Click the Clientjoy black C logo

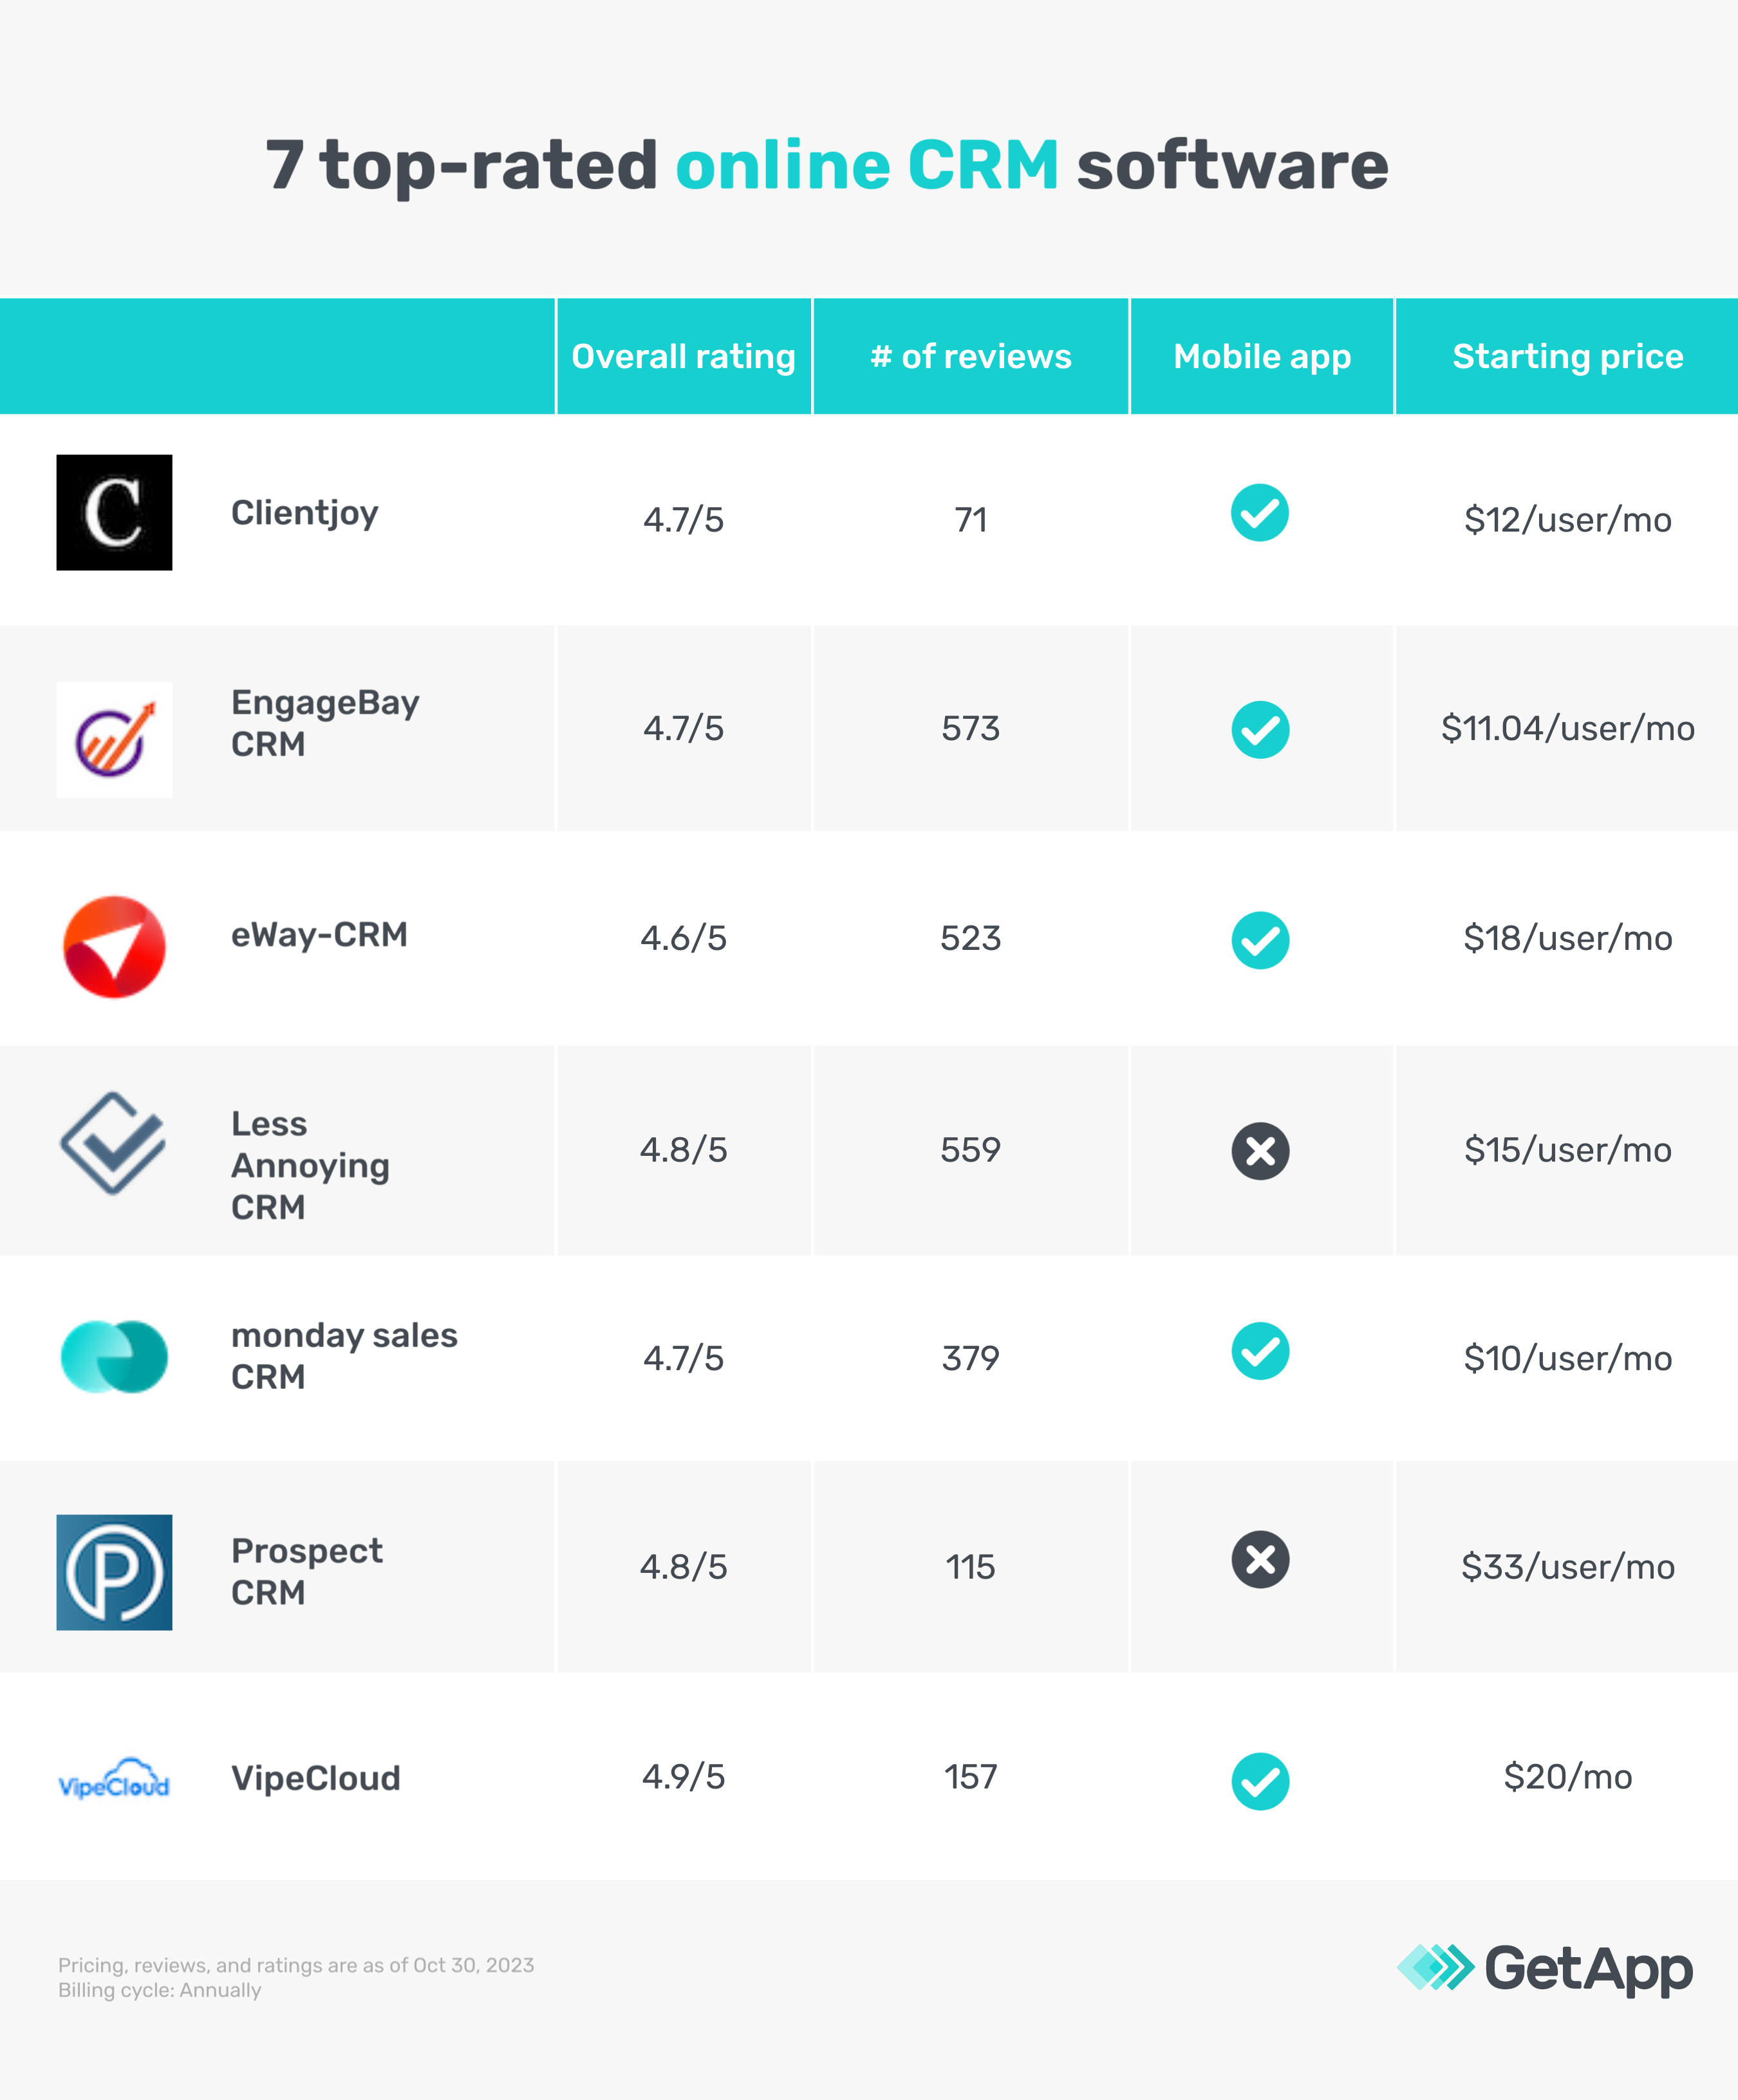tap(114, 513)
